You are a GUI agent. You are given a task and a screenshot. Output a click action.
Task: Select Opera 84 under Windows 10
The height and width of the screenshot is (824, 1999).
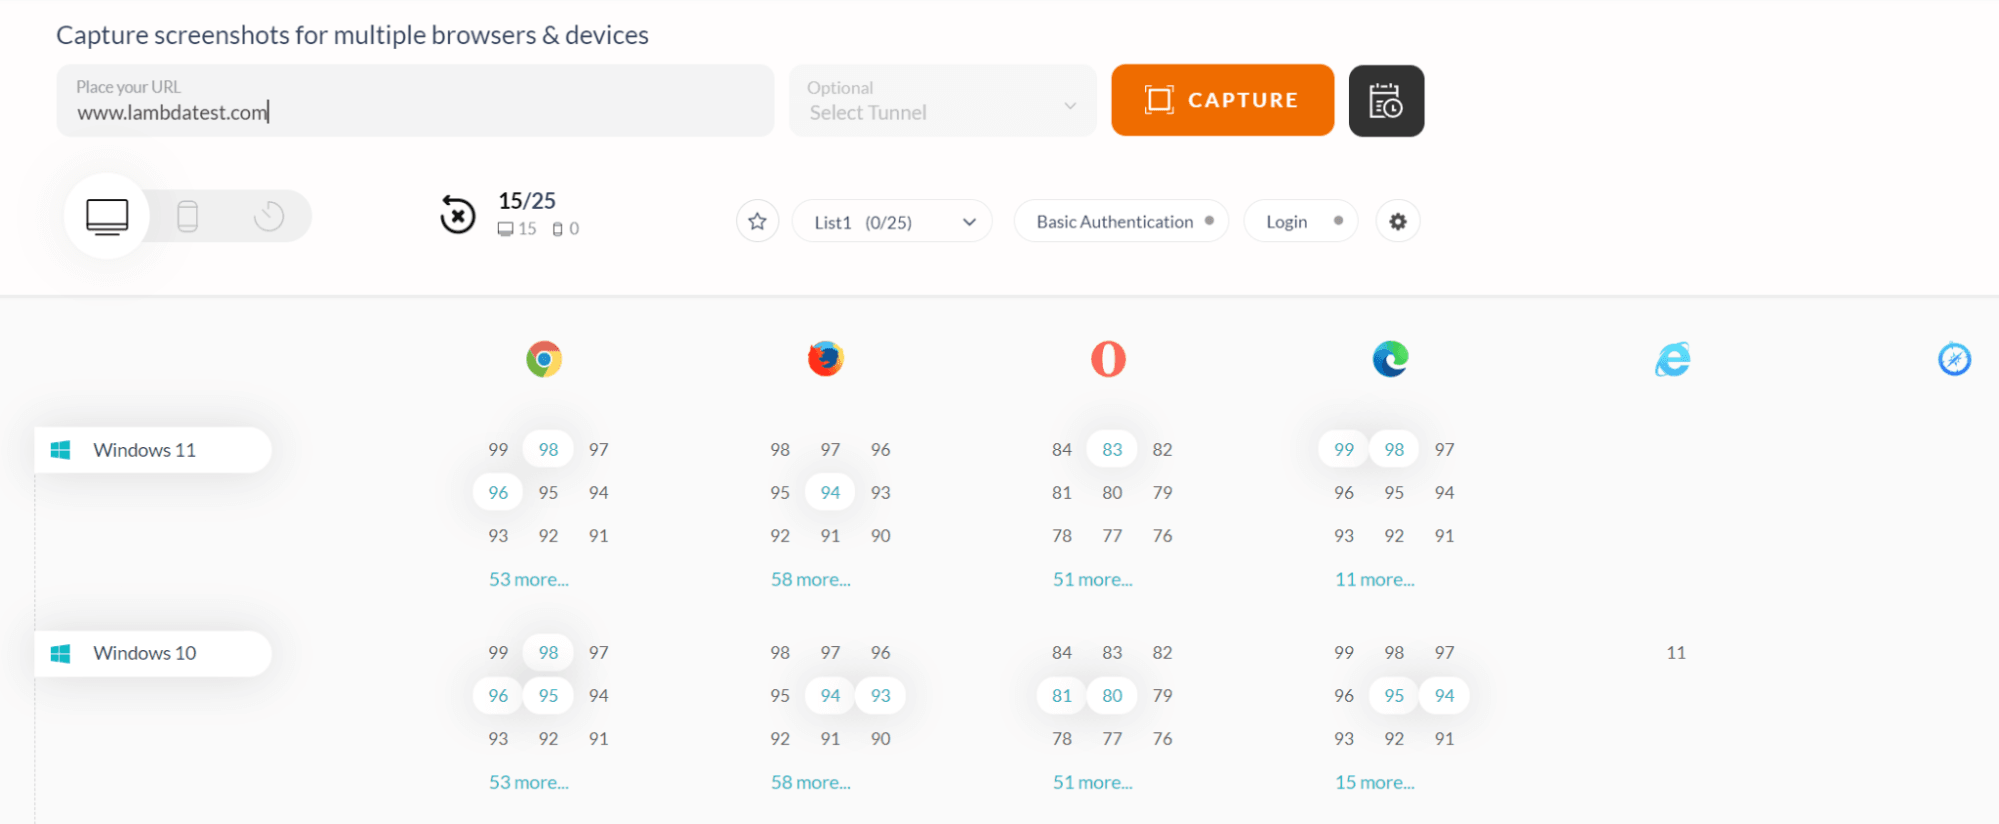click(x=1062, y=652)
